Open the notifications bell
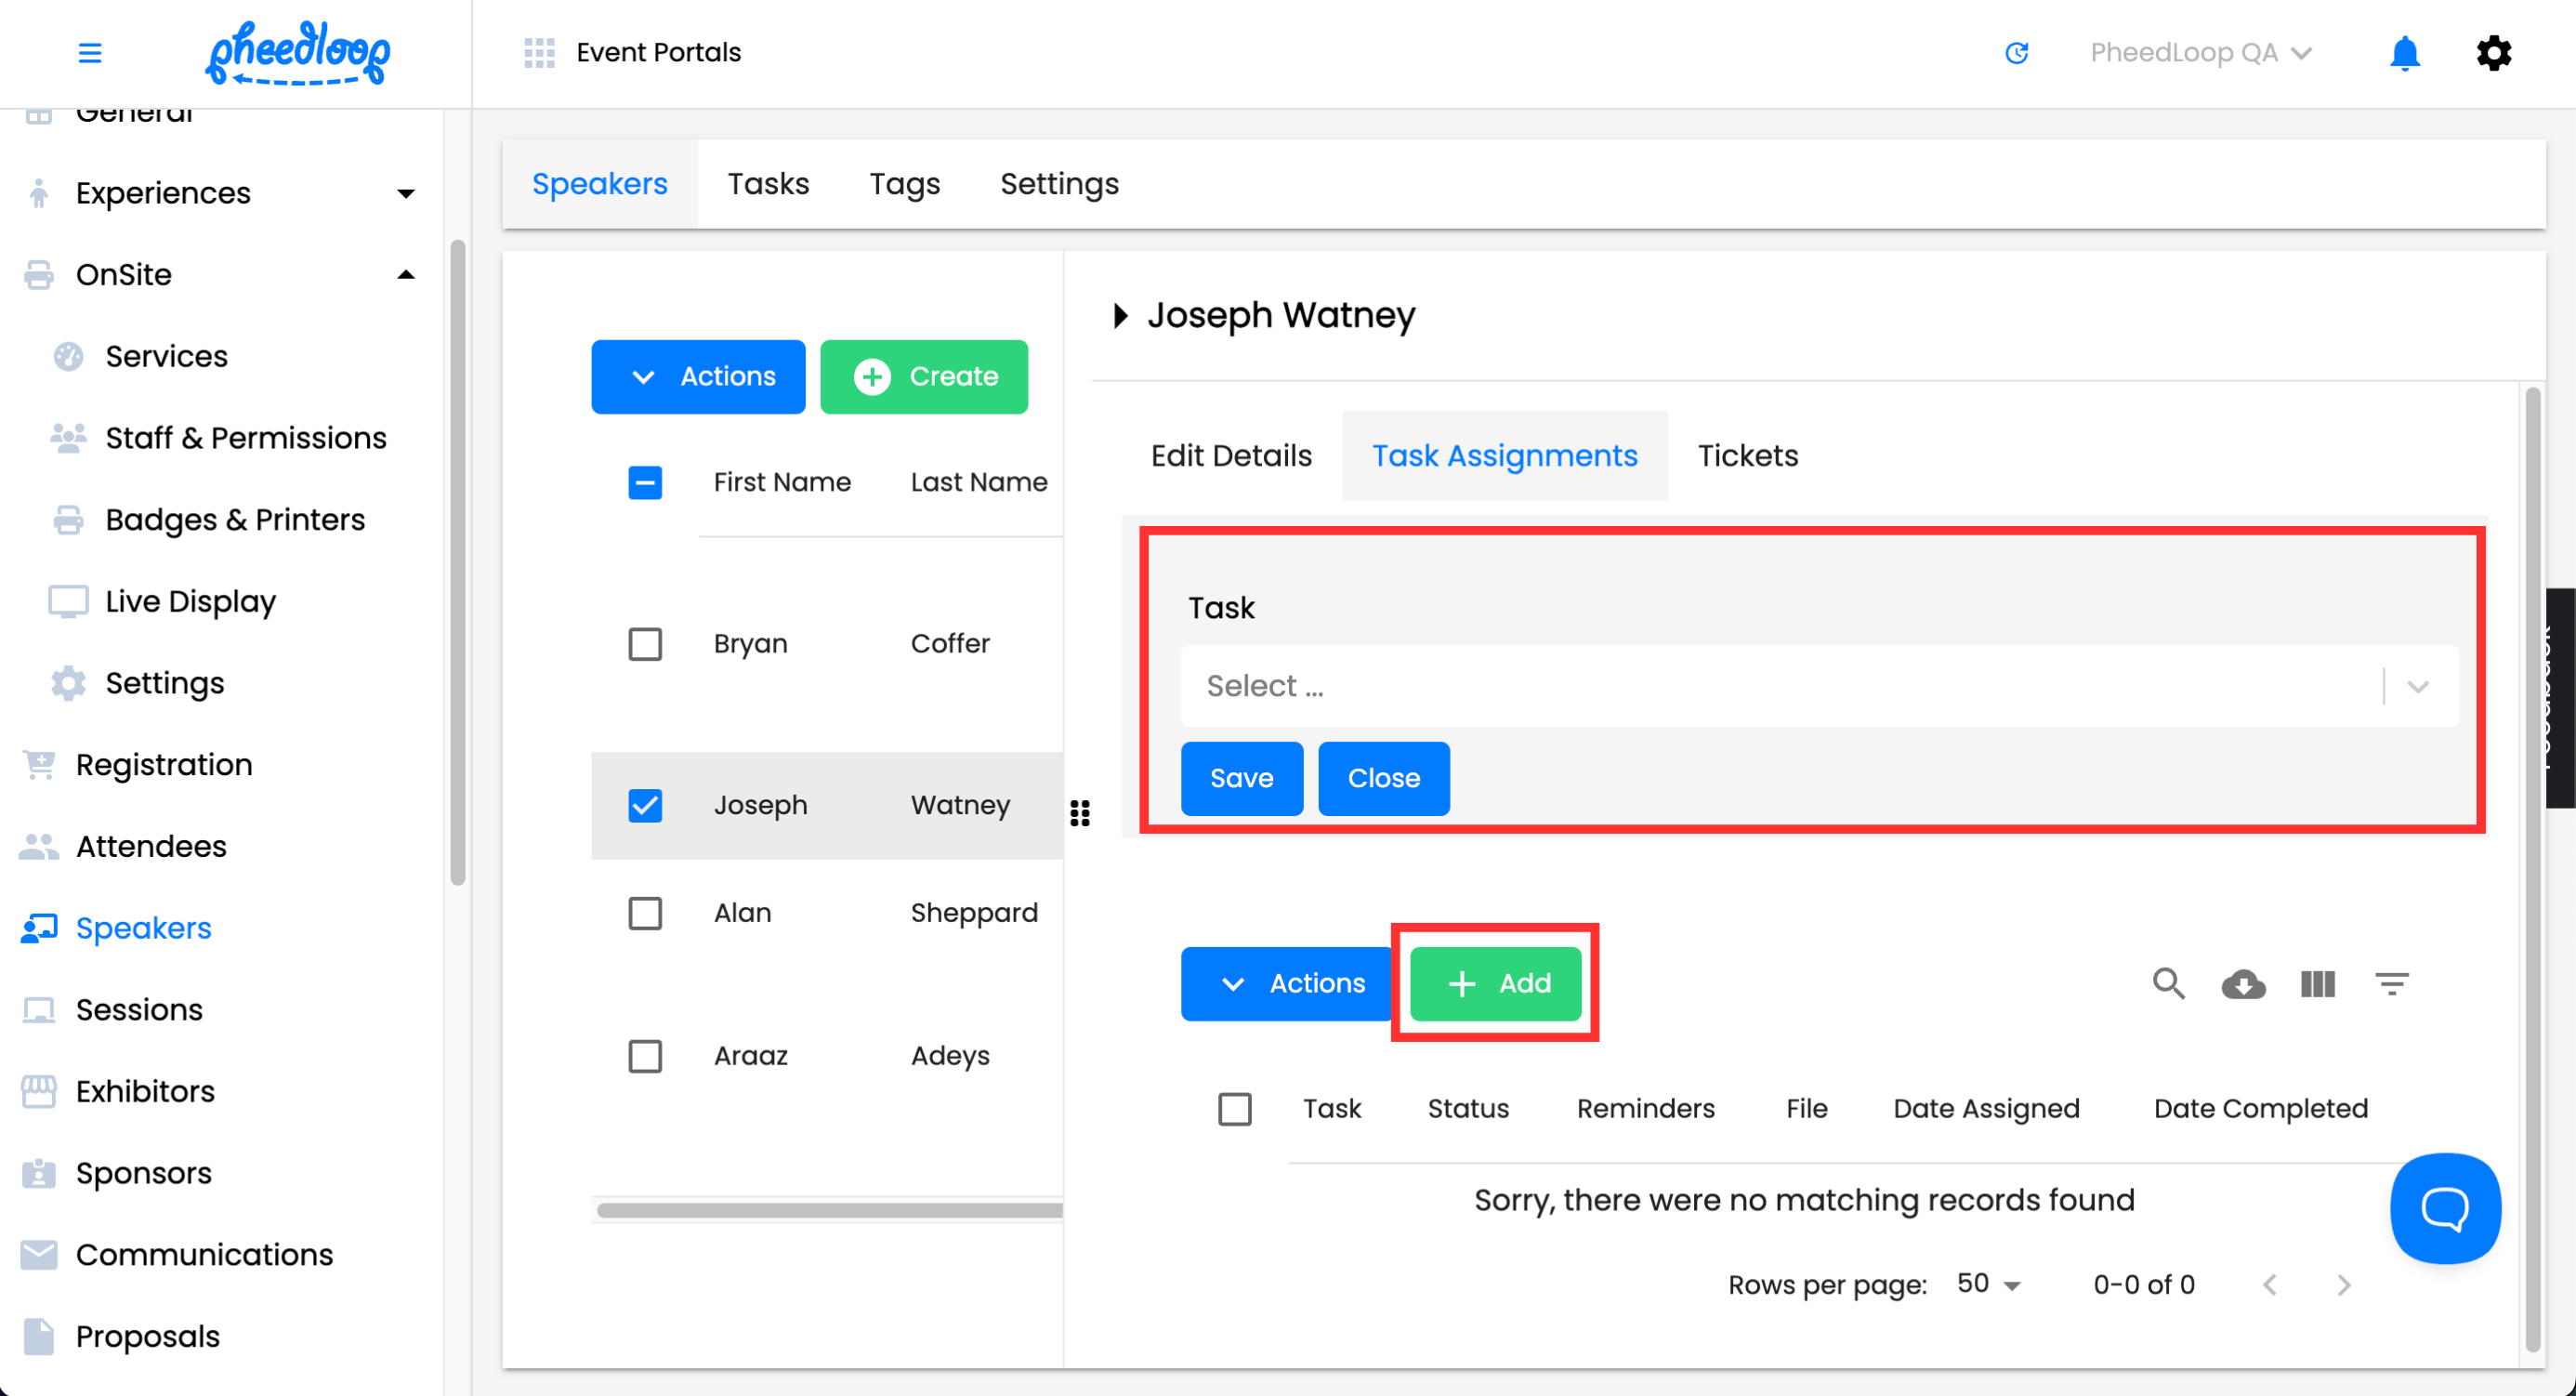2576x1396 pixels. coord(2404,53)
